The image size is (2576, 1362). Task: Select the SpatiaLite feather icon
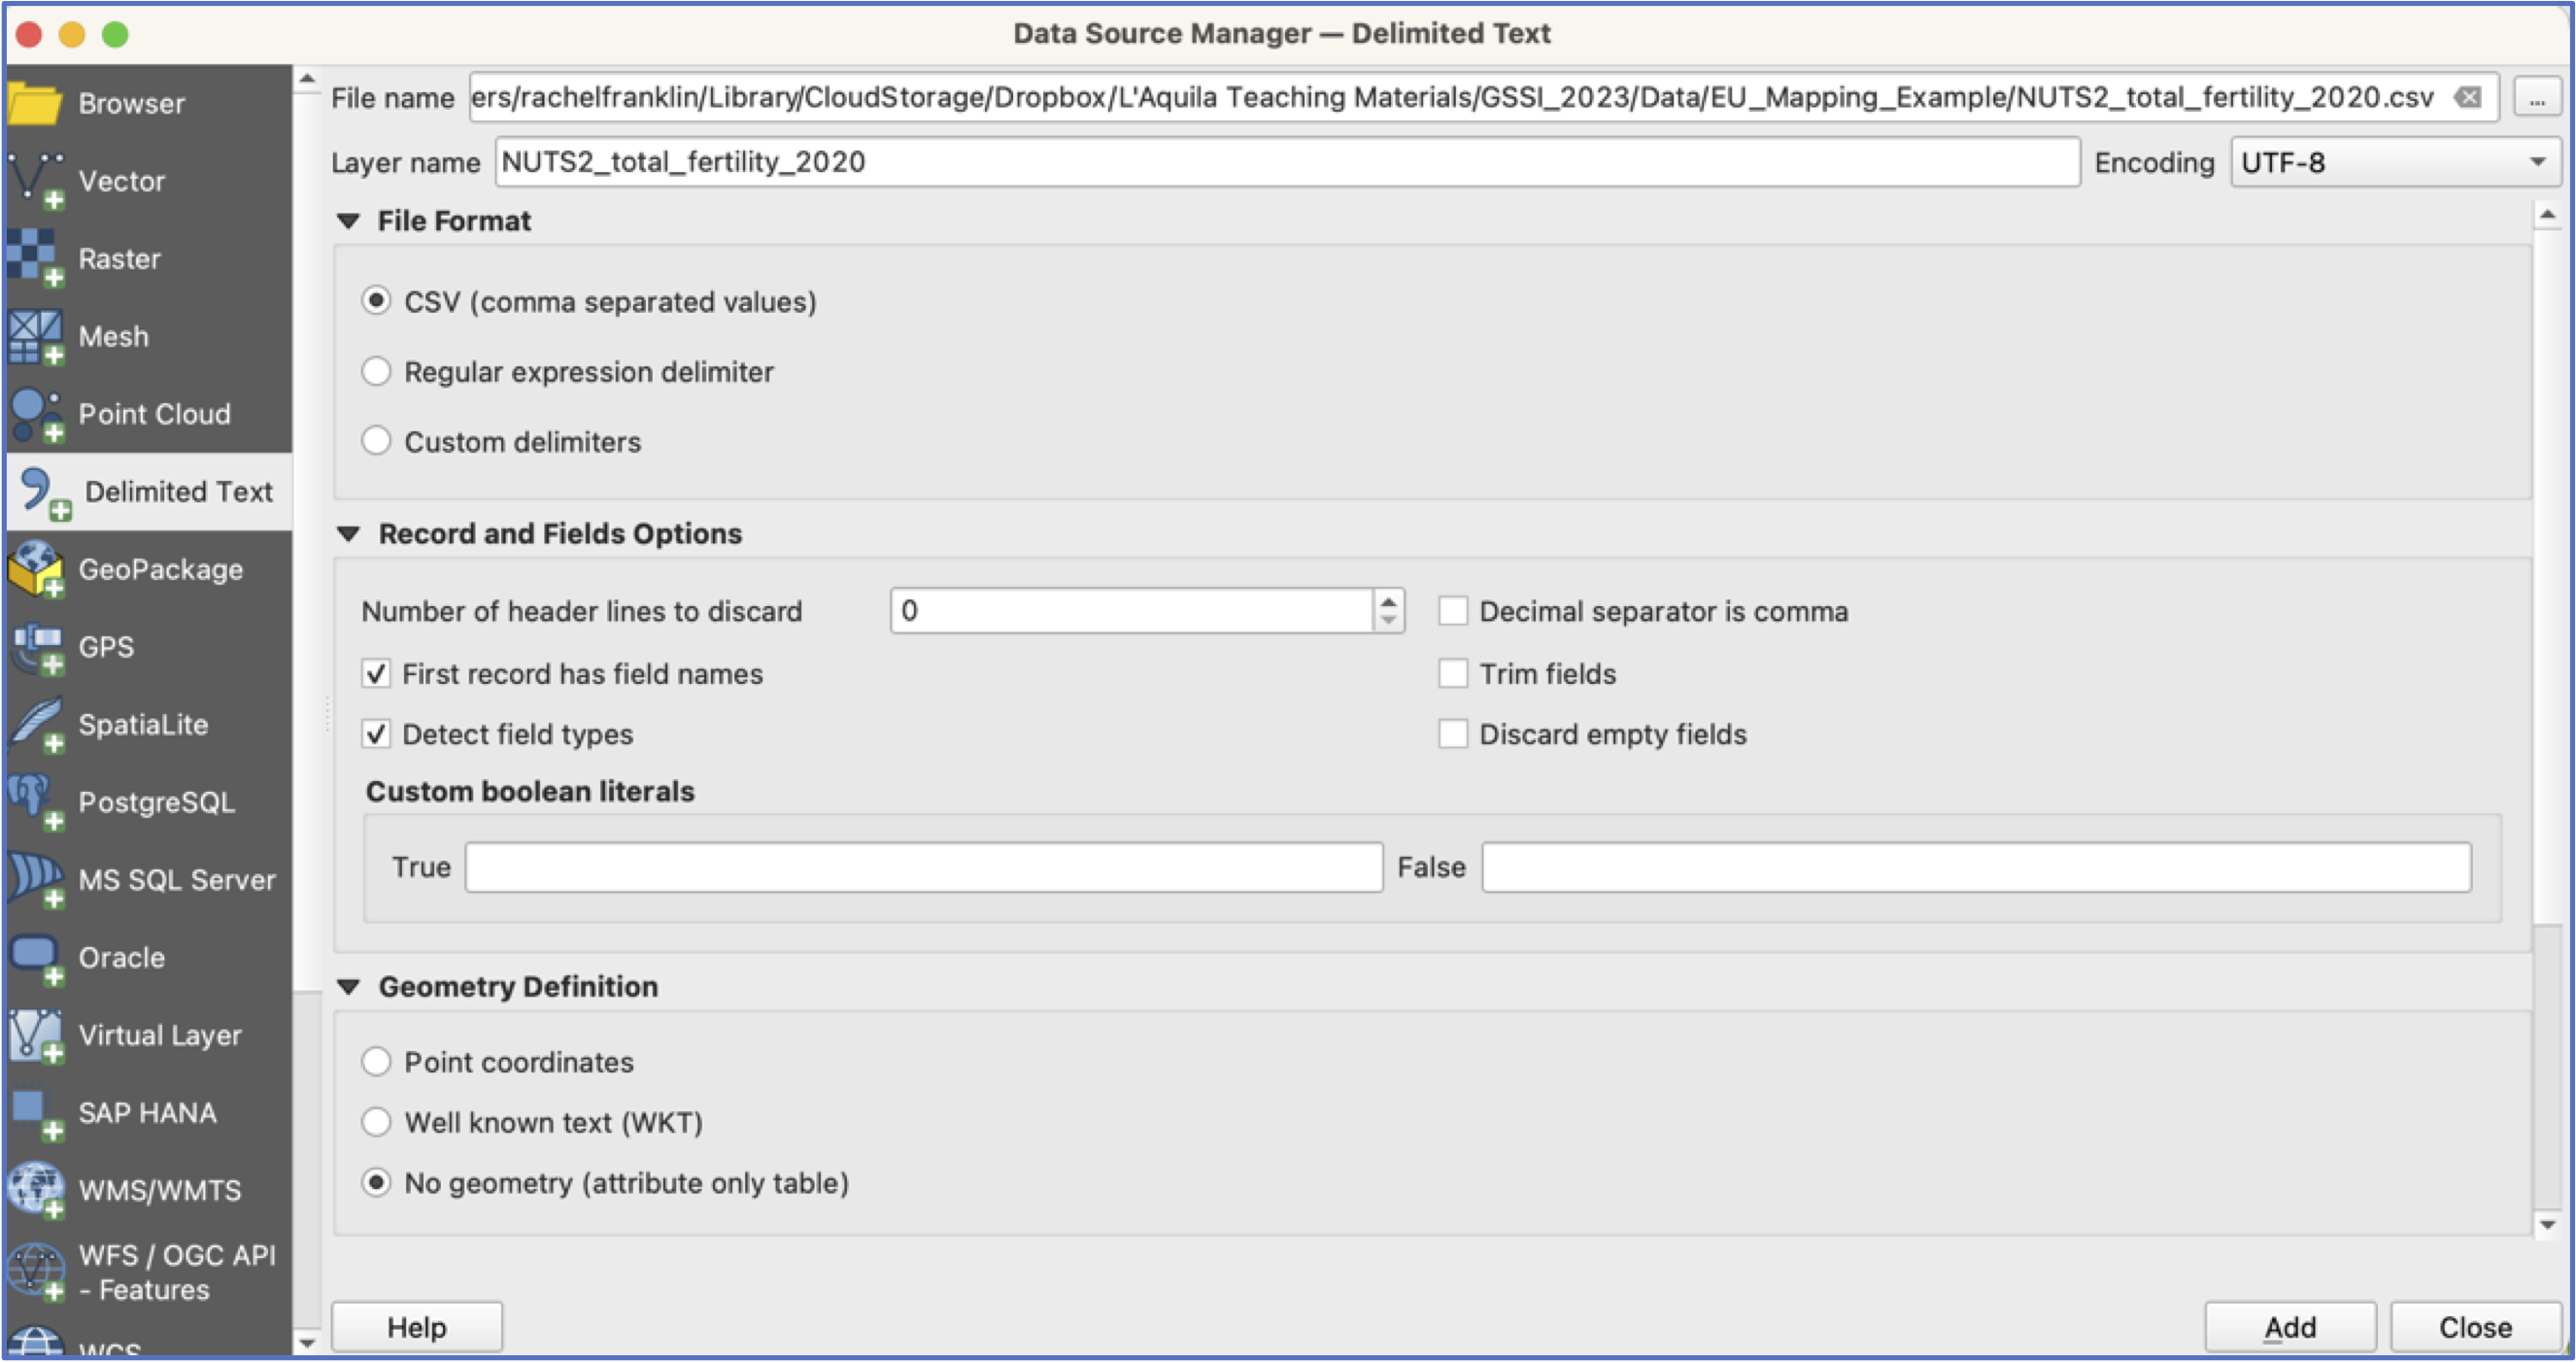tap(37, 725)
